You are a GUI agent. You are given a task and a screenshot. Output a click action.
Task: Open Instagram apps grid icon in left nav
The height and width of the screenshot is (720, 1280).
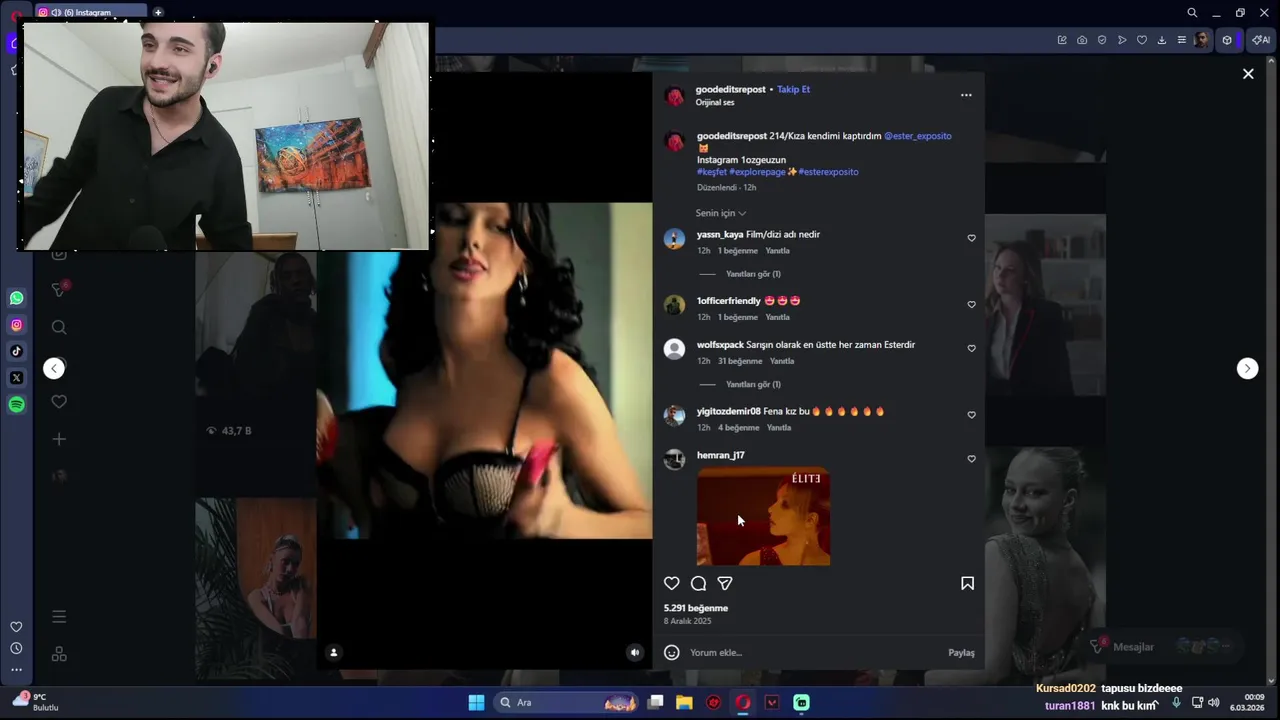pos(59,654)
